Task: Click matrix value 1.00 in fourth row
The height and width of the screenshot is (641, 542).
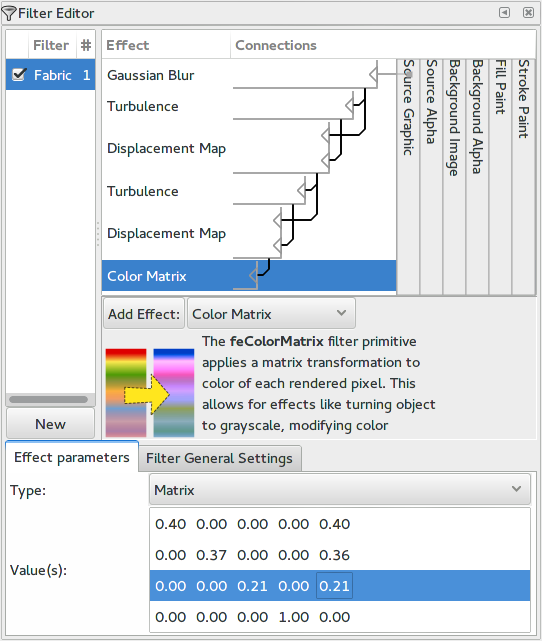Action: pyautogui.click(x=293, y=617)
